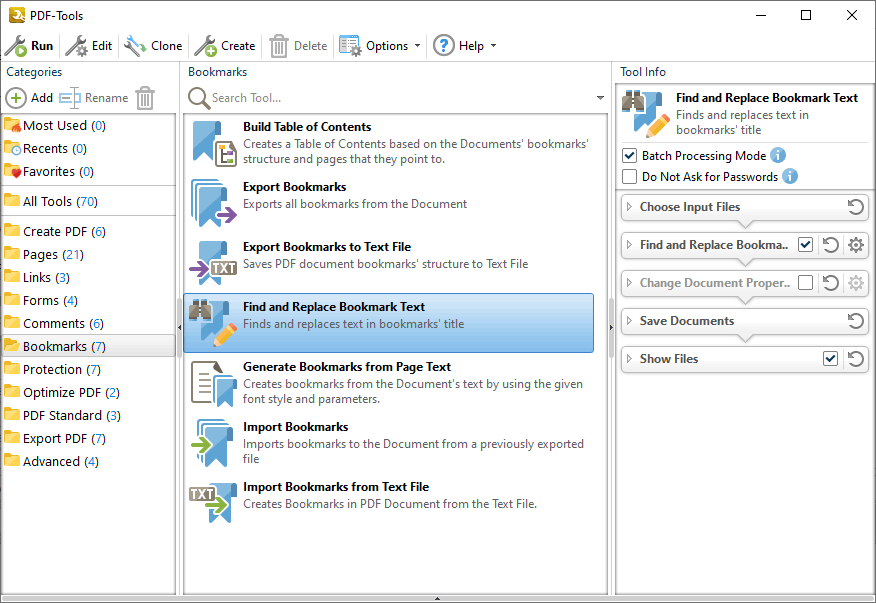The image size is (876, 603).
Task: Click the Clone tool icon
Action: tap(135, 46)
